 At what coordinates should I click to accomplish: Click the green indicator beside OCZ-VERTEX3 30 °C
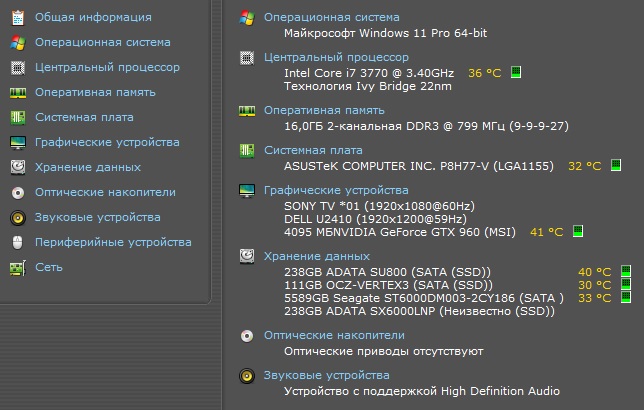point(626,284)
